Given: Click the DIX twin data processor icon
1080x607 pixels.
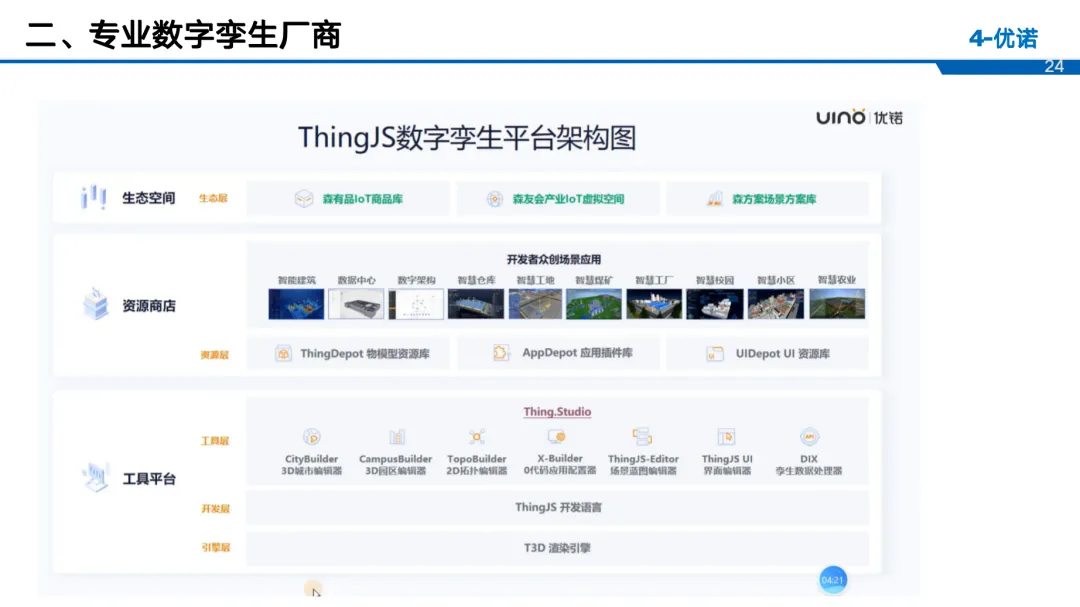Looking at the screenshot, I should click(x=809, y=437).
